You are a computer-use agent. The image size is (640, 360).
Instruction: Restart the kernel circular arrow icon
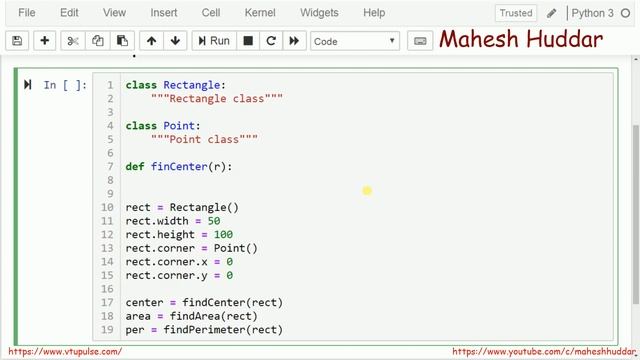point(271,41)
